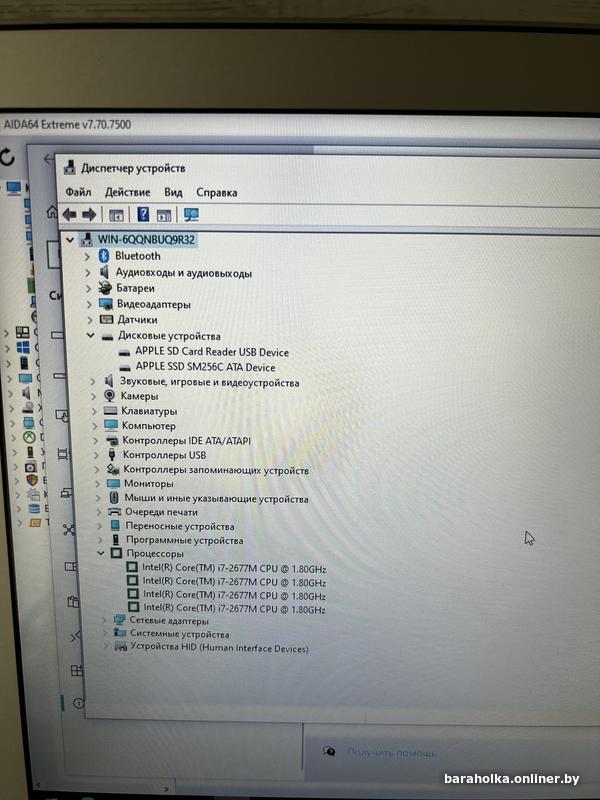Select the Камеры category label

(x=139, y=396)
